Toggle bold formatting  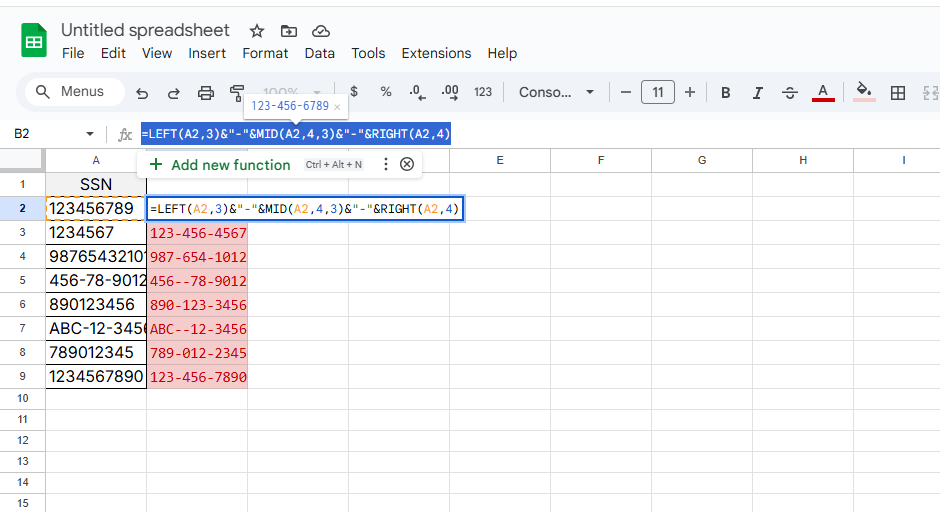(726, 93)
